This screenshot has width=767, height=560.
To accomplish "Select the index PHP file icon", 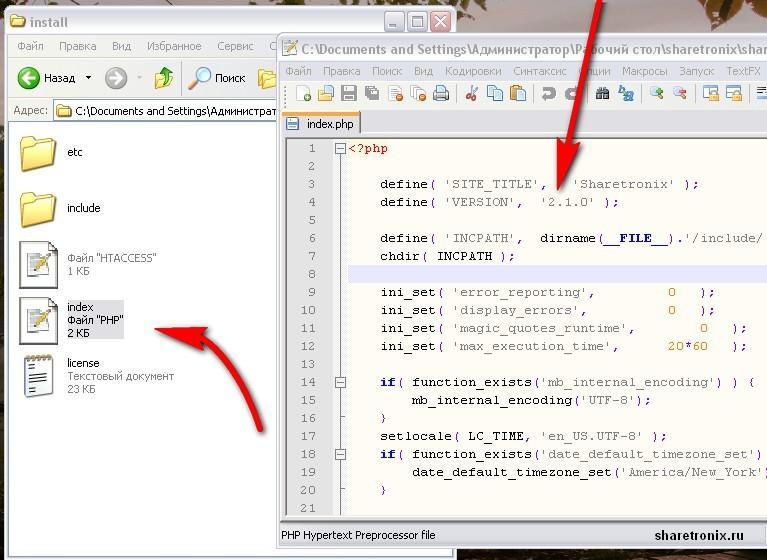I will tap(39, 320).
